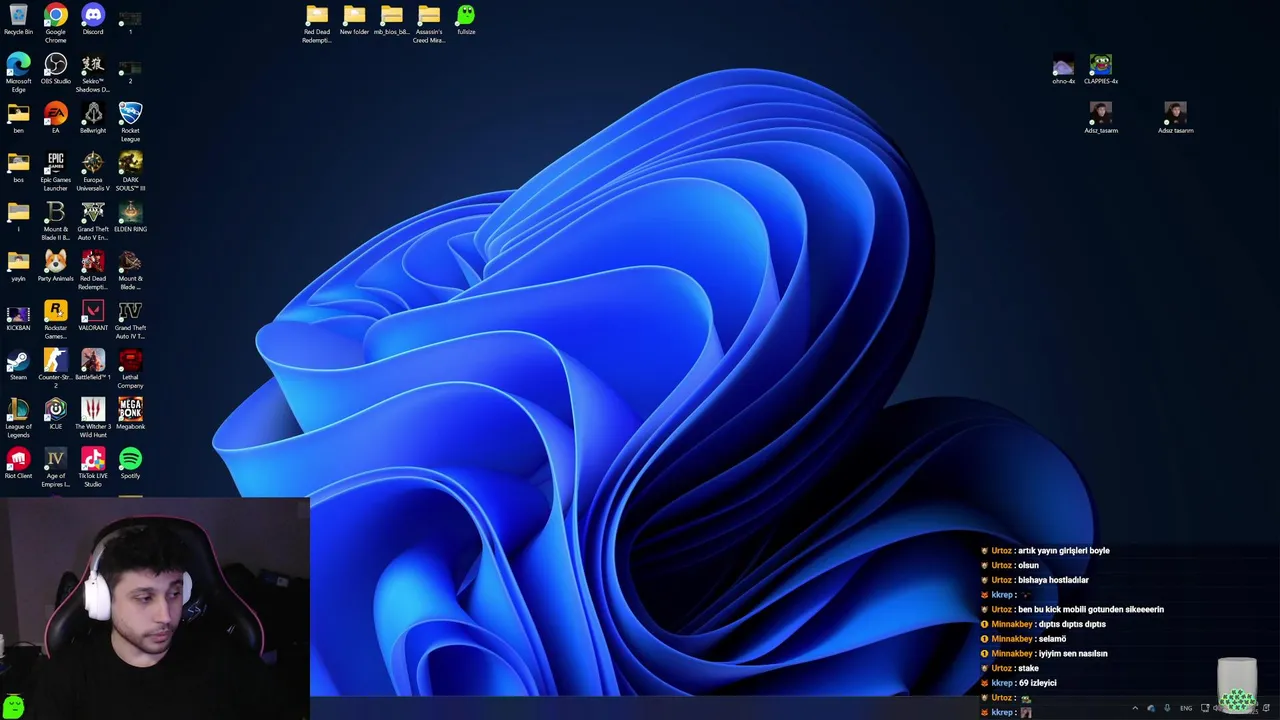Select the KICKBAN video file icon
Viewport: 1280px width, 720px height.
pyautogui.click(x=18, y=315)
